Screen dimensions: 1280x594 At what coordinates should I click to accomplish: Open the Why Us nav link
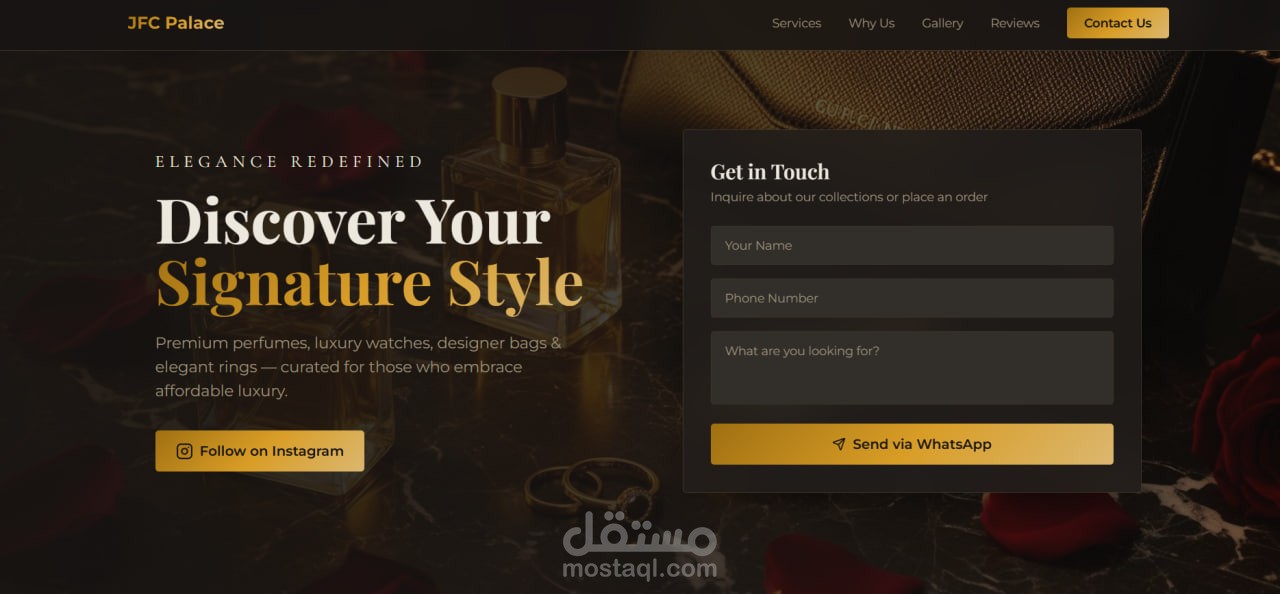click(872, 23)
